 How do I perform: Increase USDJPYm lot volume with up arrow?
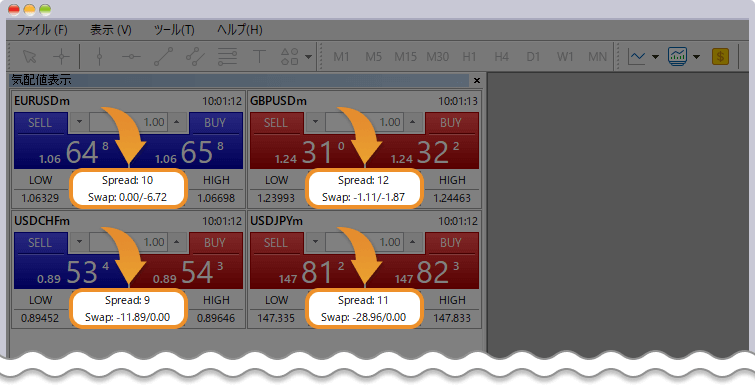(413, 242)
